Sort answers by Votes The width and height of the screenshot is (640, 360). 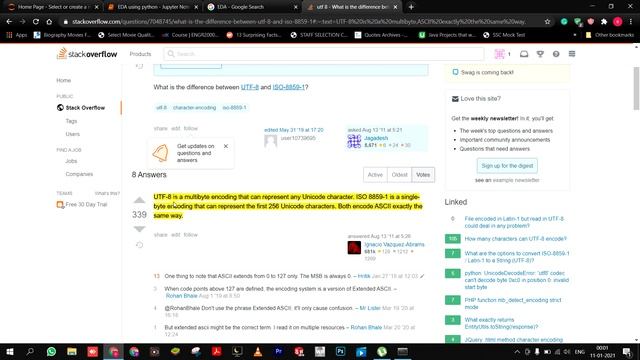point(423,175)
